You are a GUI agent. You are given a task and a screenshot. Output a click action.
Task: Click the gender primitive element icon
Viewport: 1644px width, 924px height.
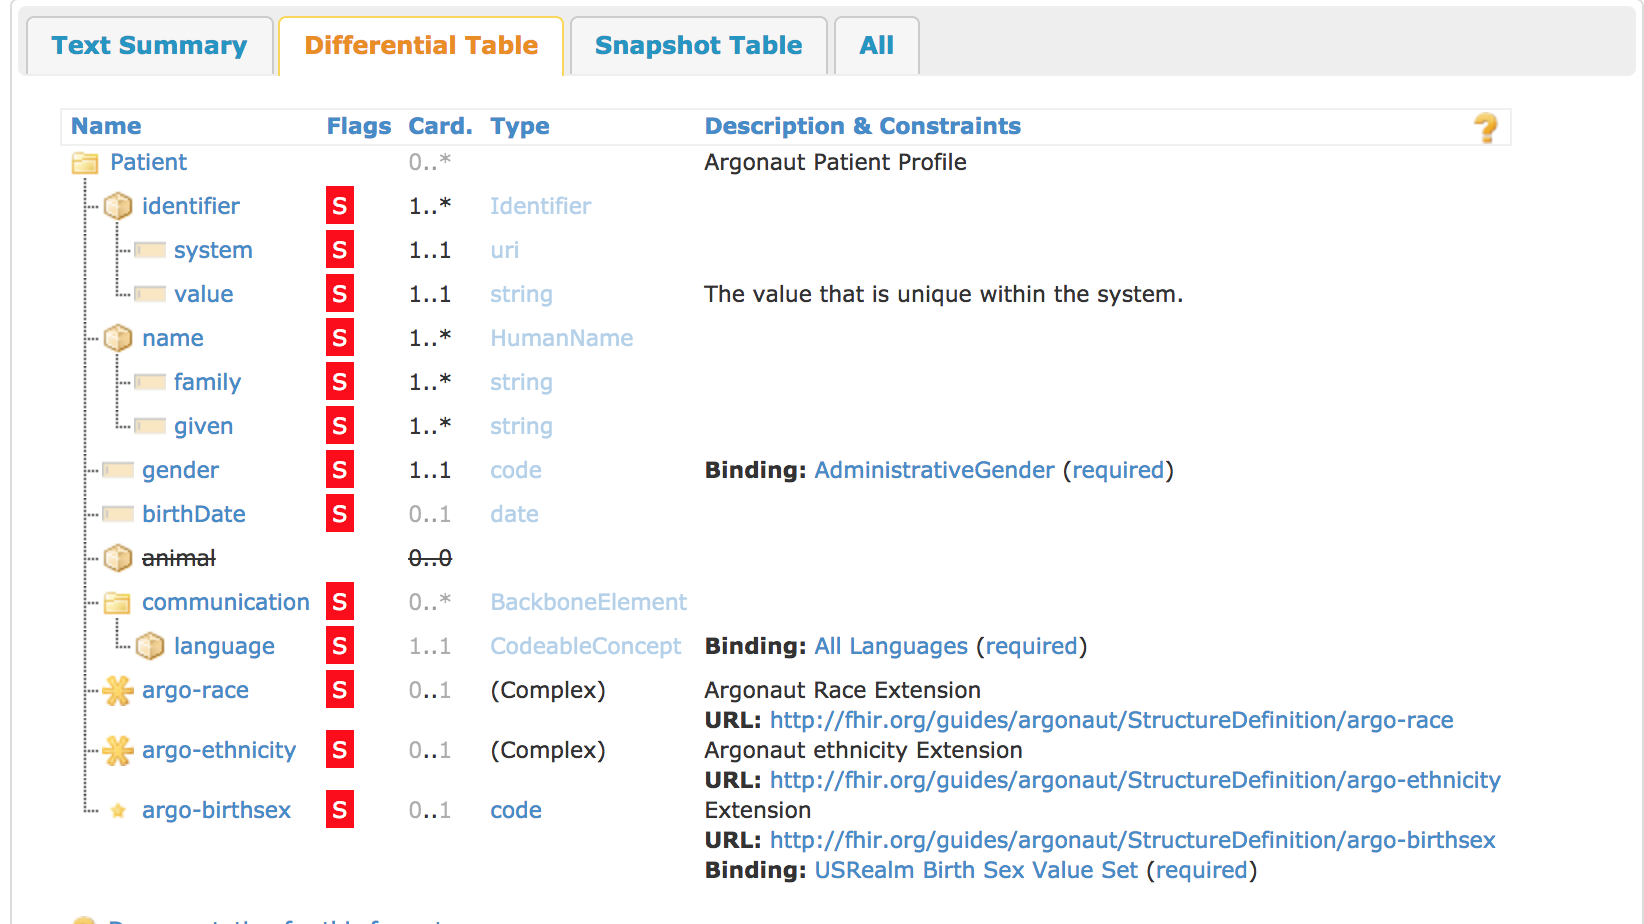(118, 470)
